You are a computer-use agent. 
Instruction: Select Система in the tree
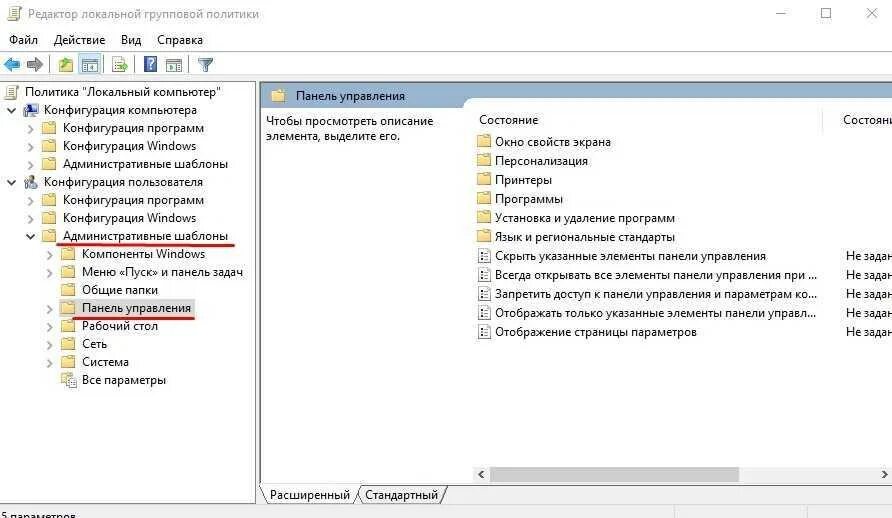(105, 362)
